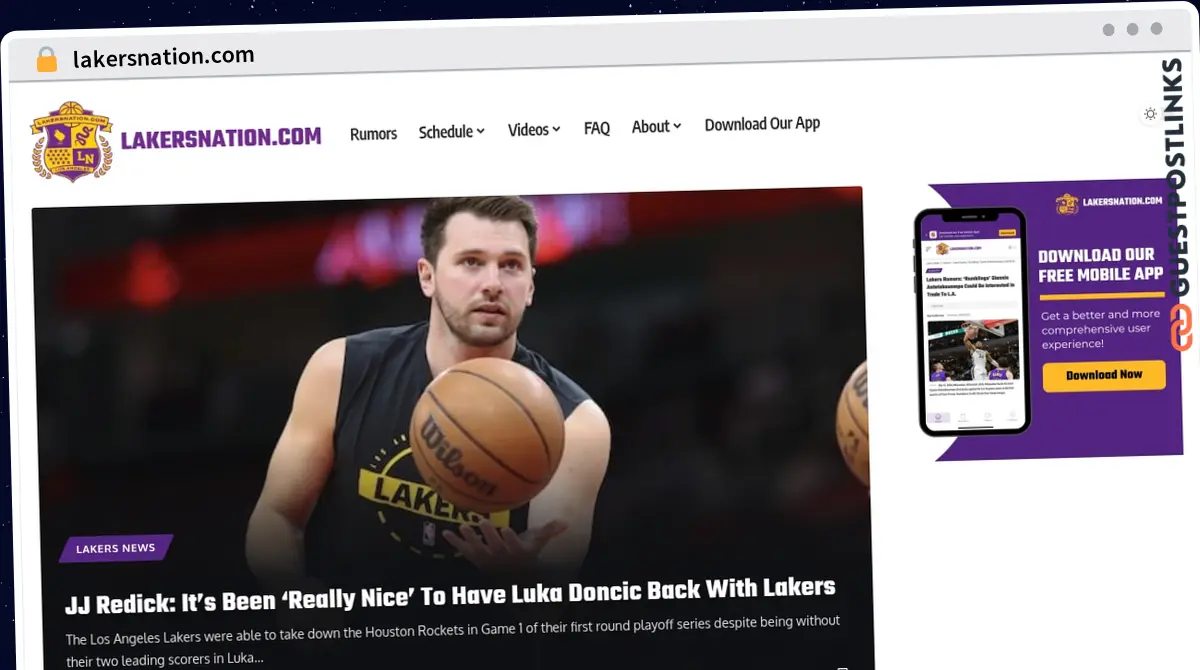Click the padlock icon in the address bar

47,60
